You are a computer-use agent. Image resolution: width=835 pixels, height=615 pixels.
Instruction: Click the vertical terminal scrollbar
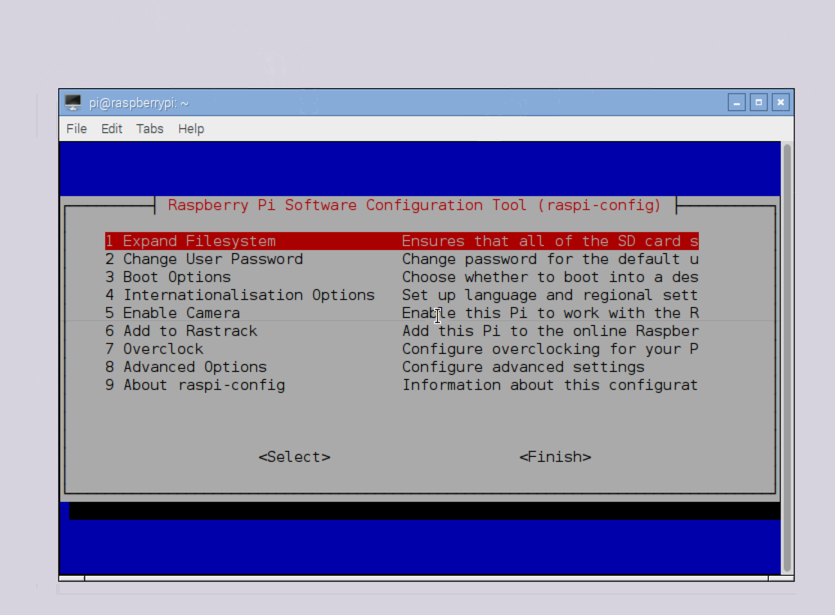click(787, 357)
